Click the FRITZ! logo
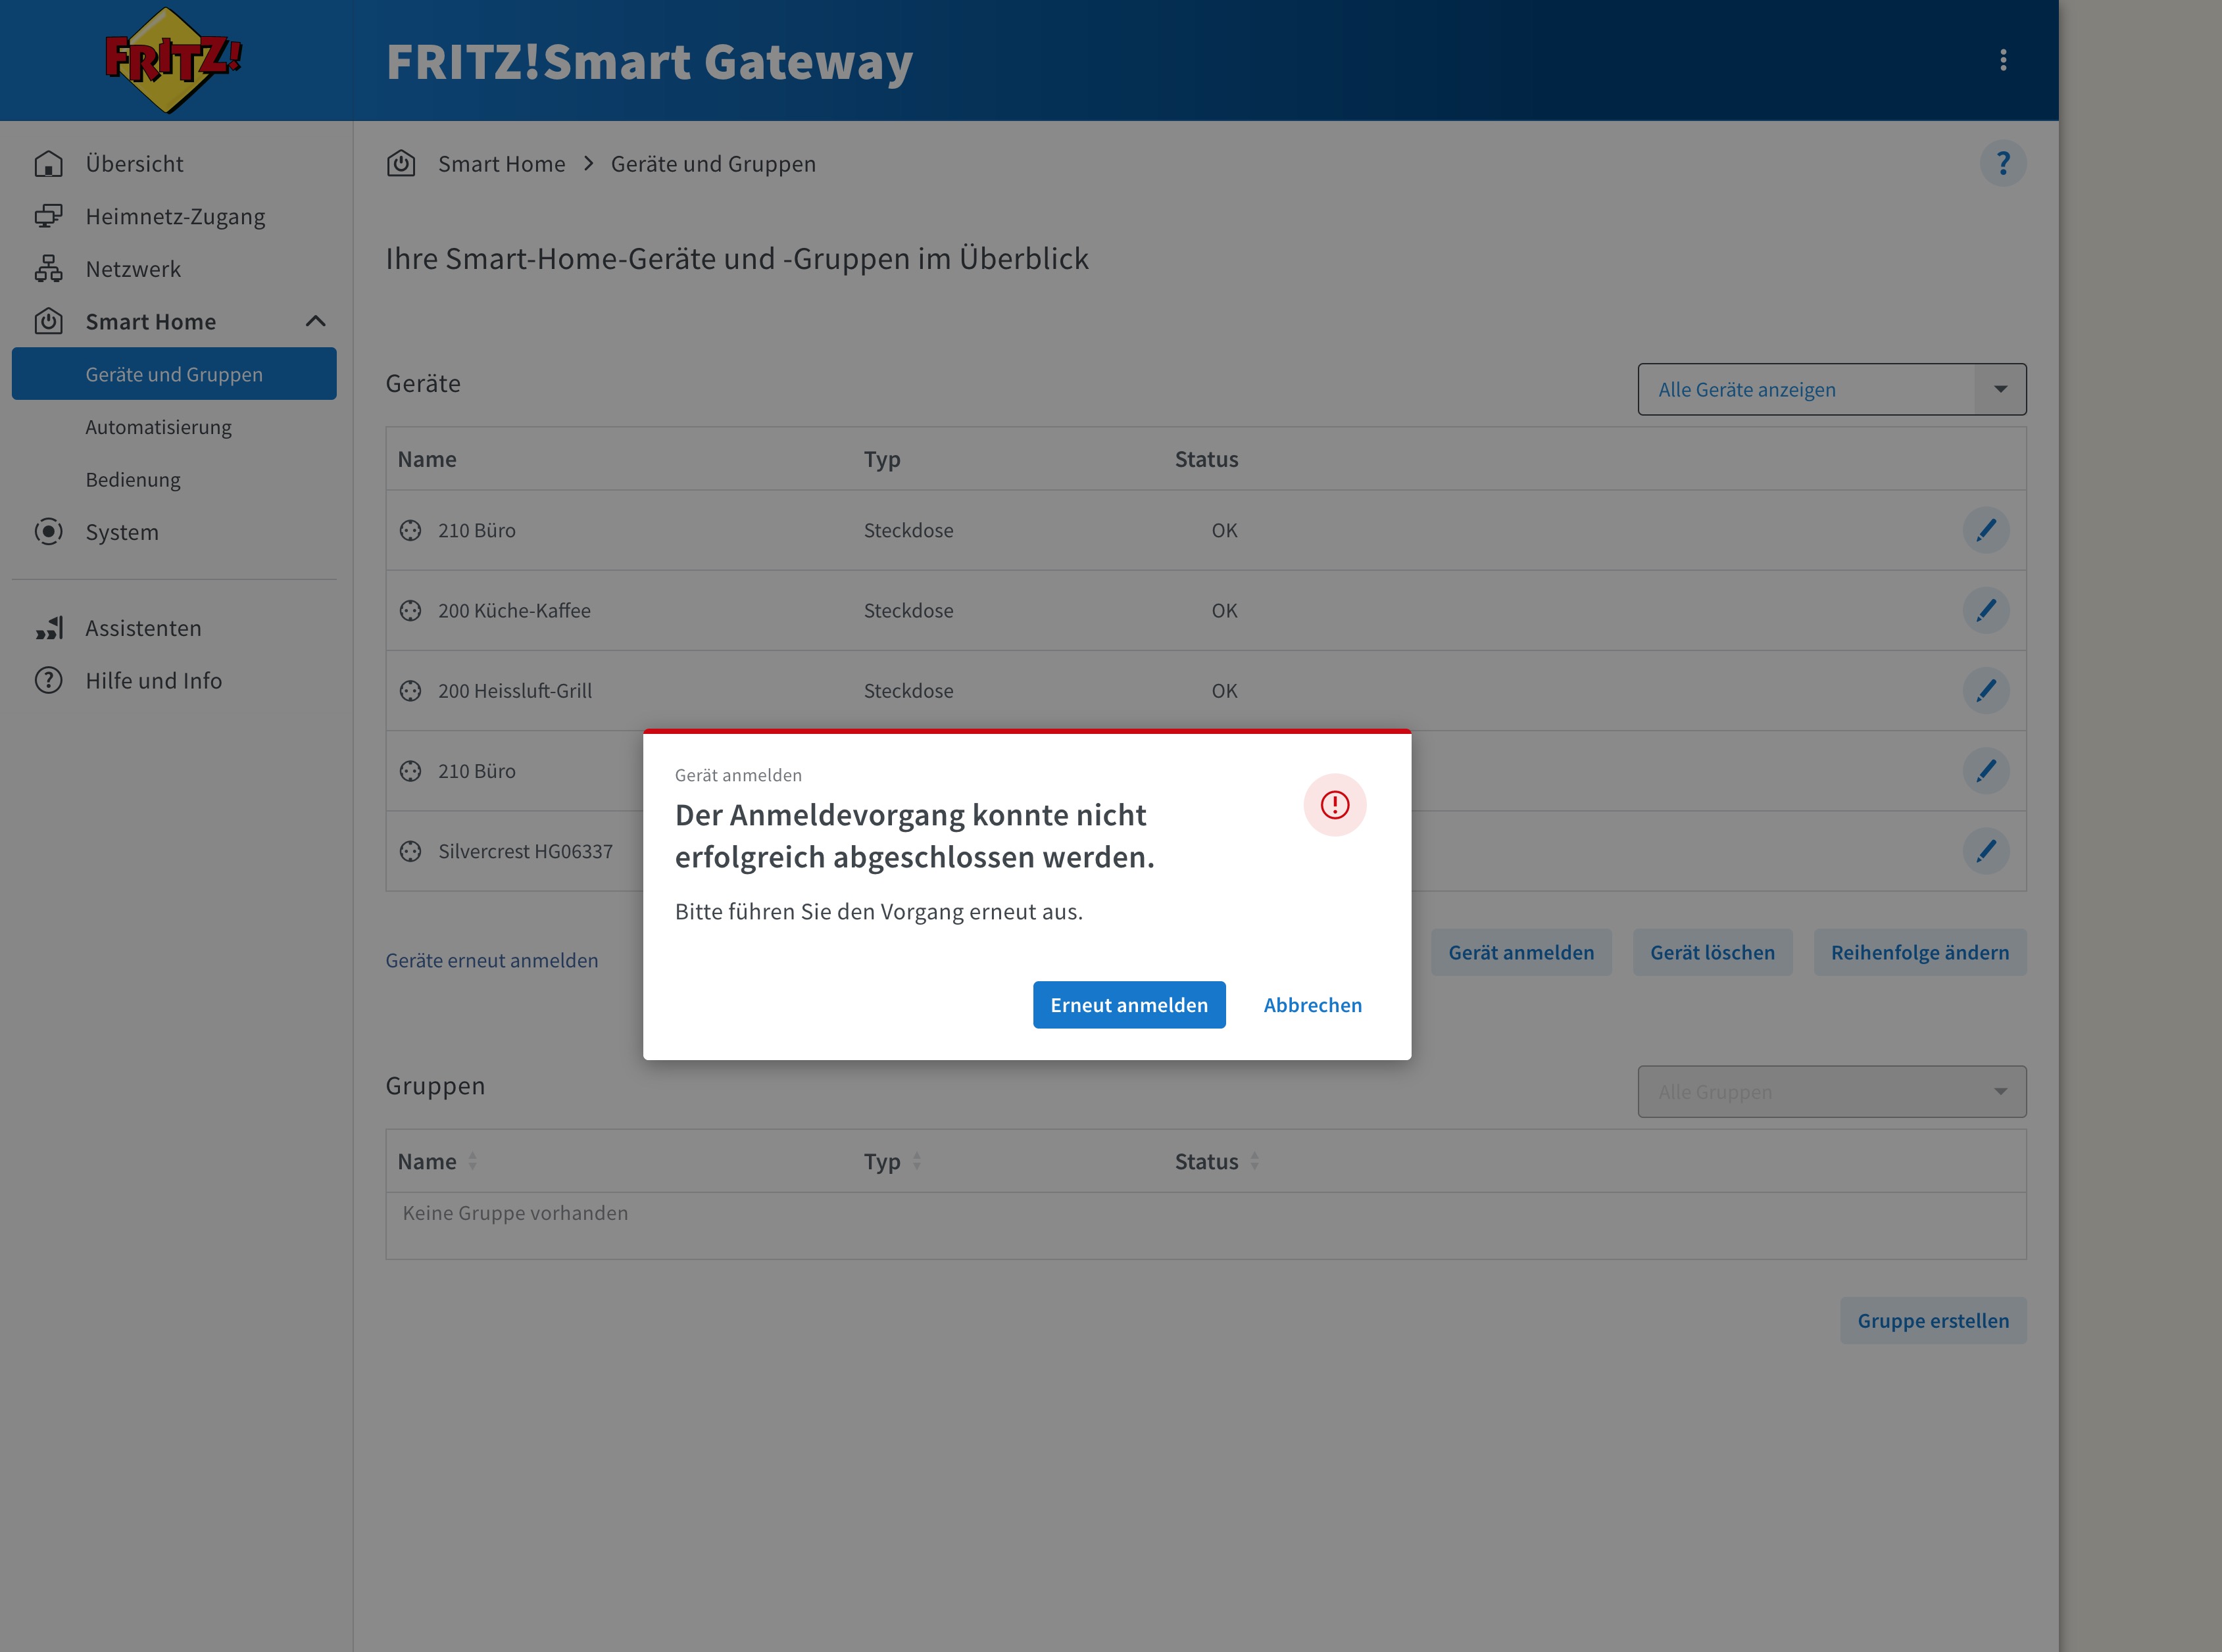Image resolution: width=2222 pixels, height=1652 pixels. [x=173, y=60]
